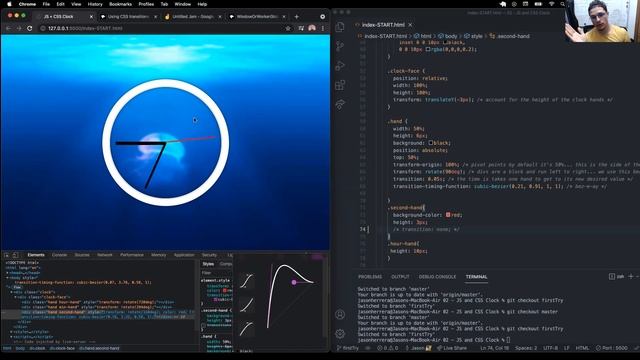Collapse the div clock-face node
The width and height of the screenshot is (640, 360).
[x=16, y=297]
